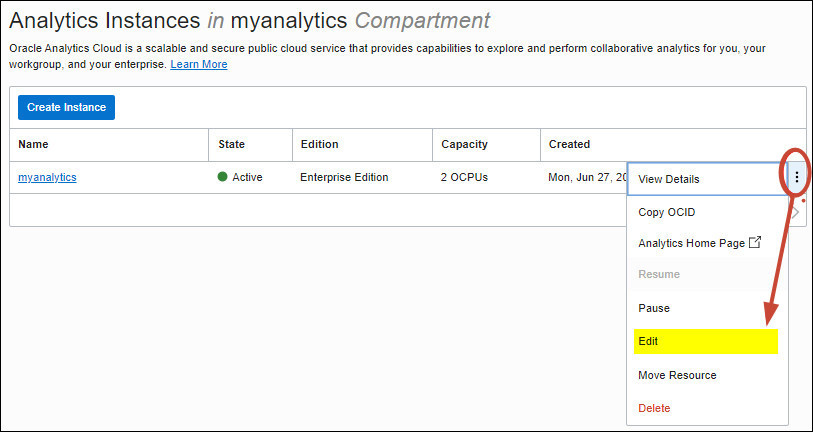Open the myanalytics instance link
This screenshot has width=813, height=432.
(x=47, y=178)
